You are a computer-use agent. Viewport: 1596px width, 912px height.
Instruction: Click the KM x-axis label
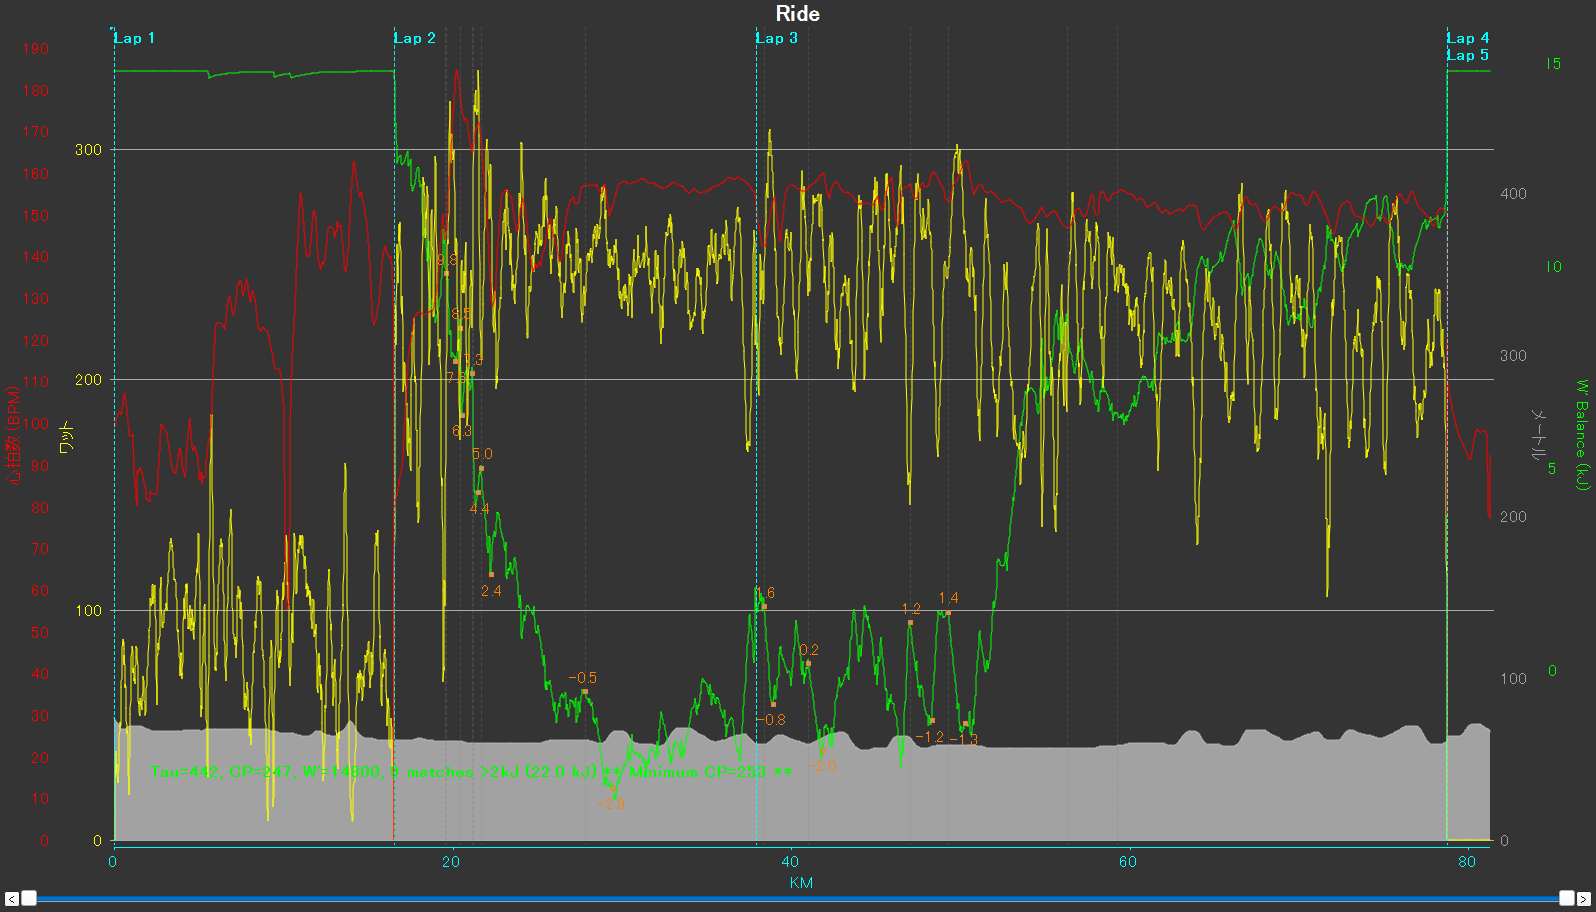[x=801, y=883]
